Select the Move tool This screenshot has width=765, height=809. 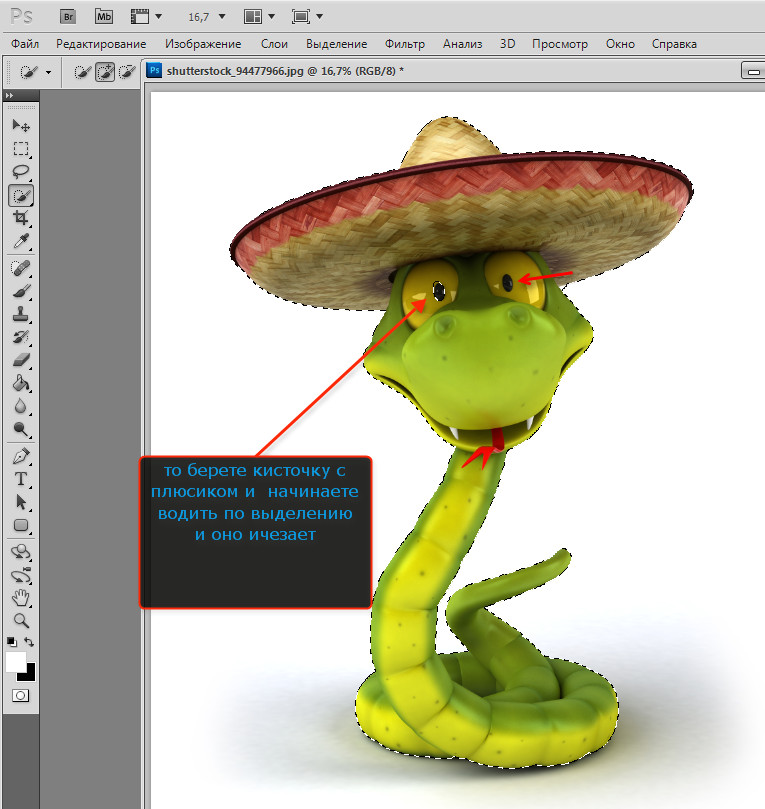[x=20, y=125]
